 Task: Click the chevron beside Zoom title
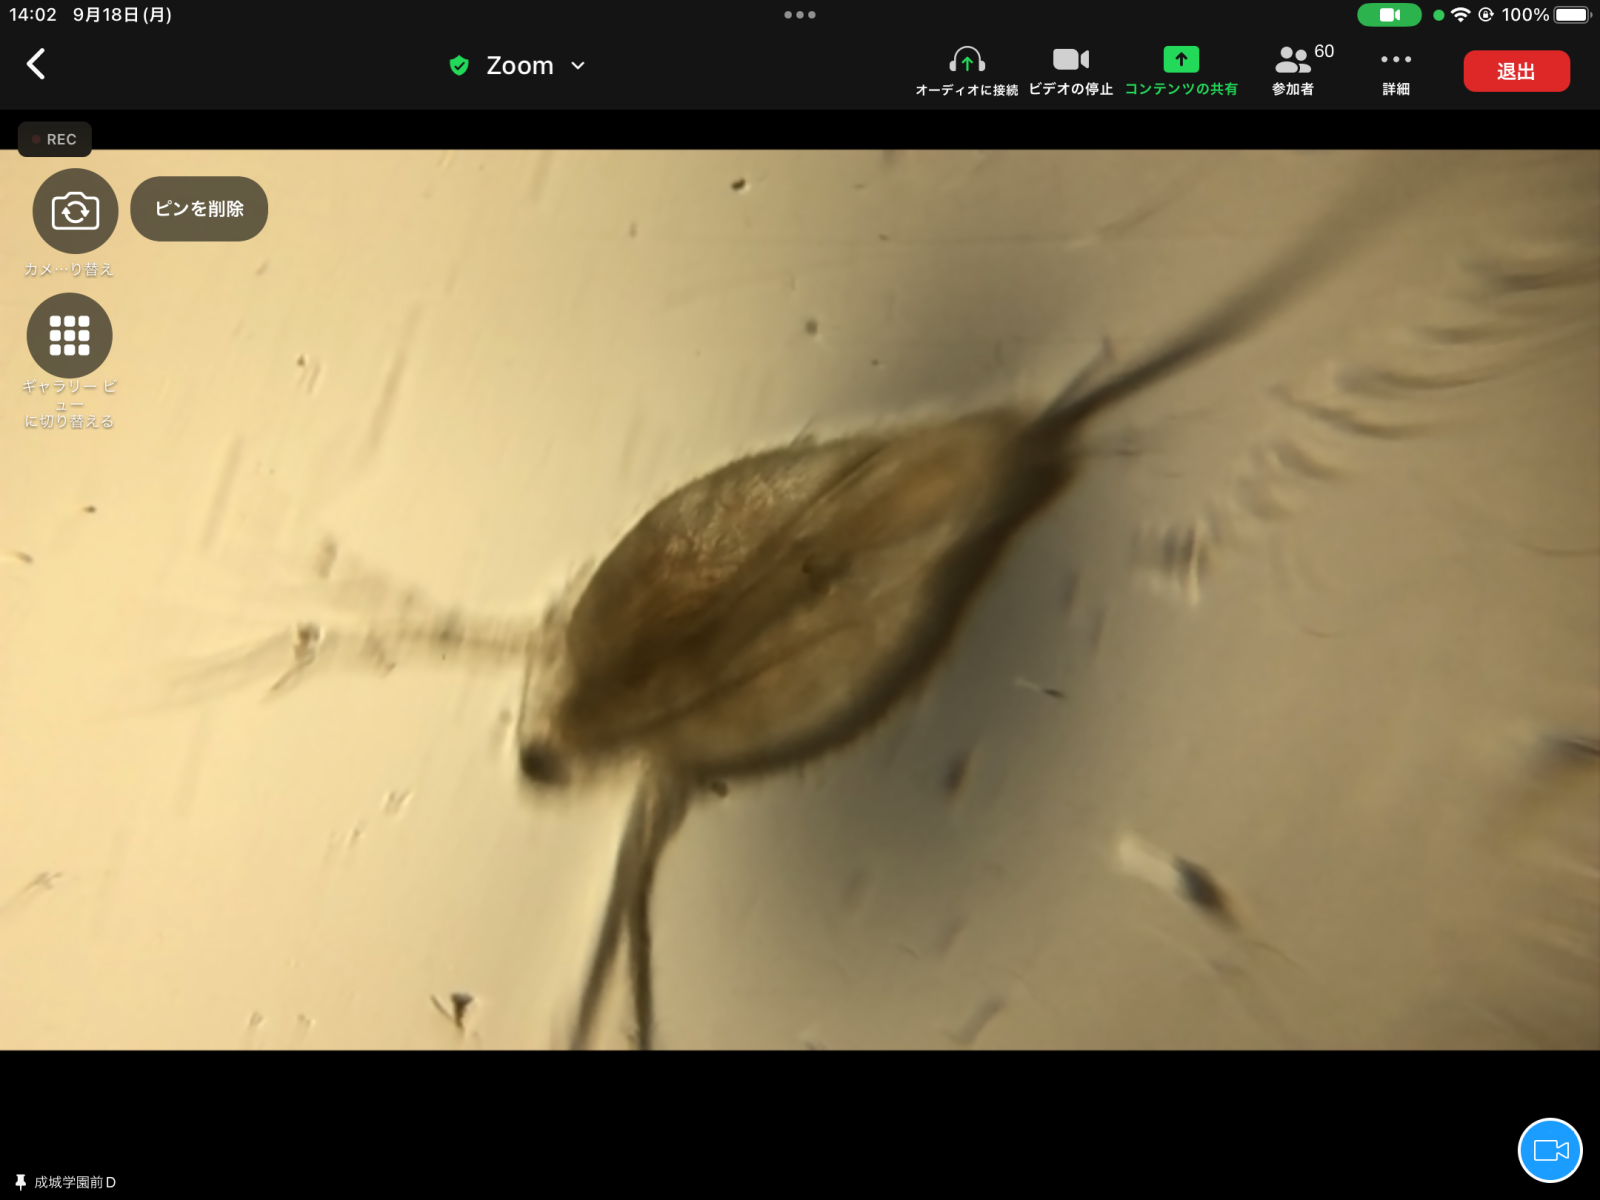(578, 66)
